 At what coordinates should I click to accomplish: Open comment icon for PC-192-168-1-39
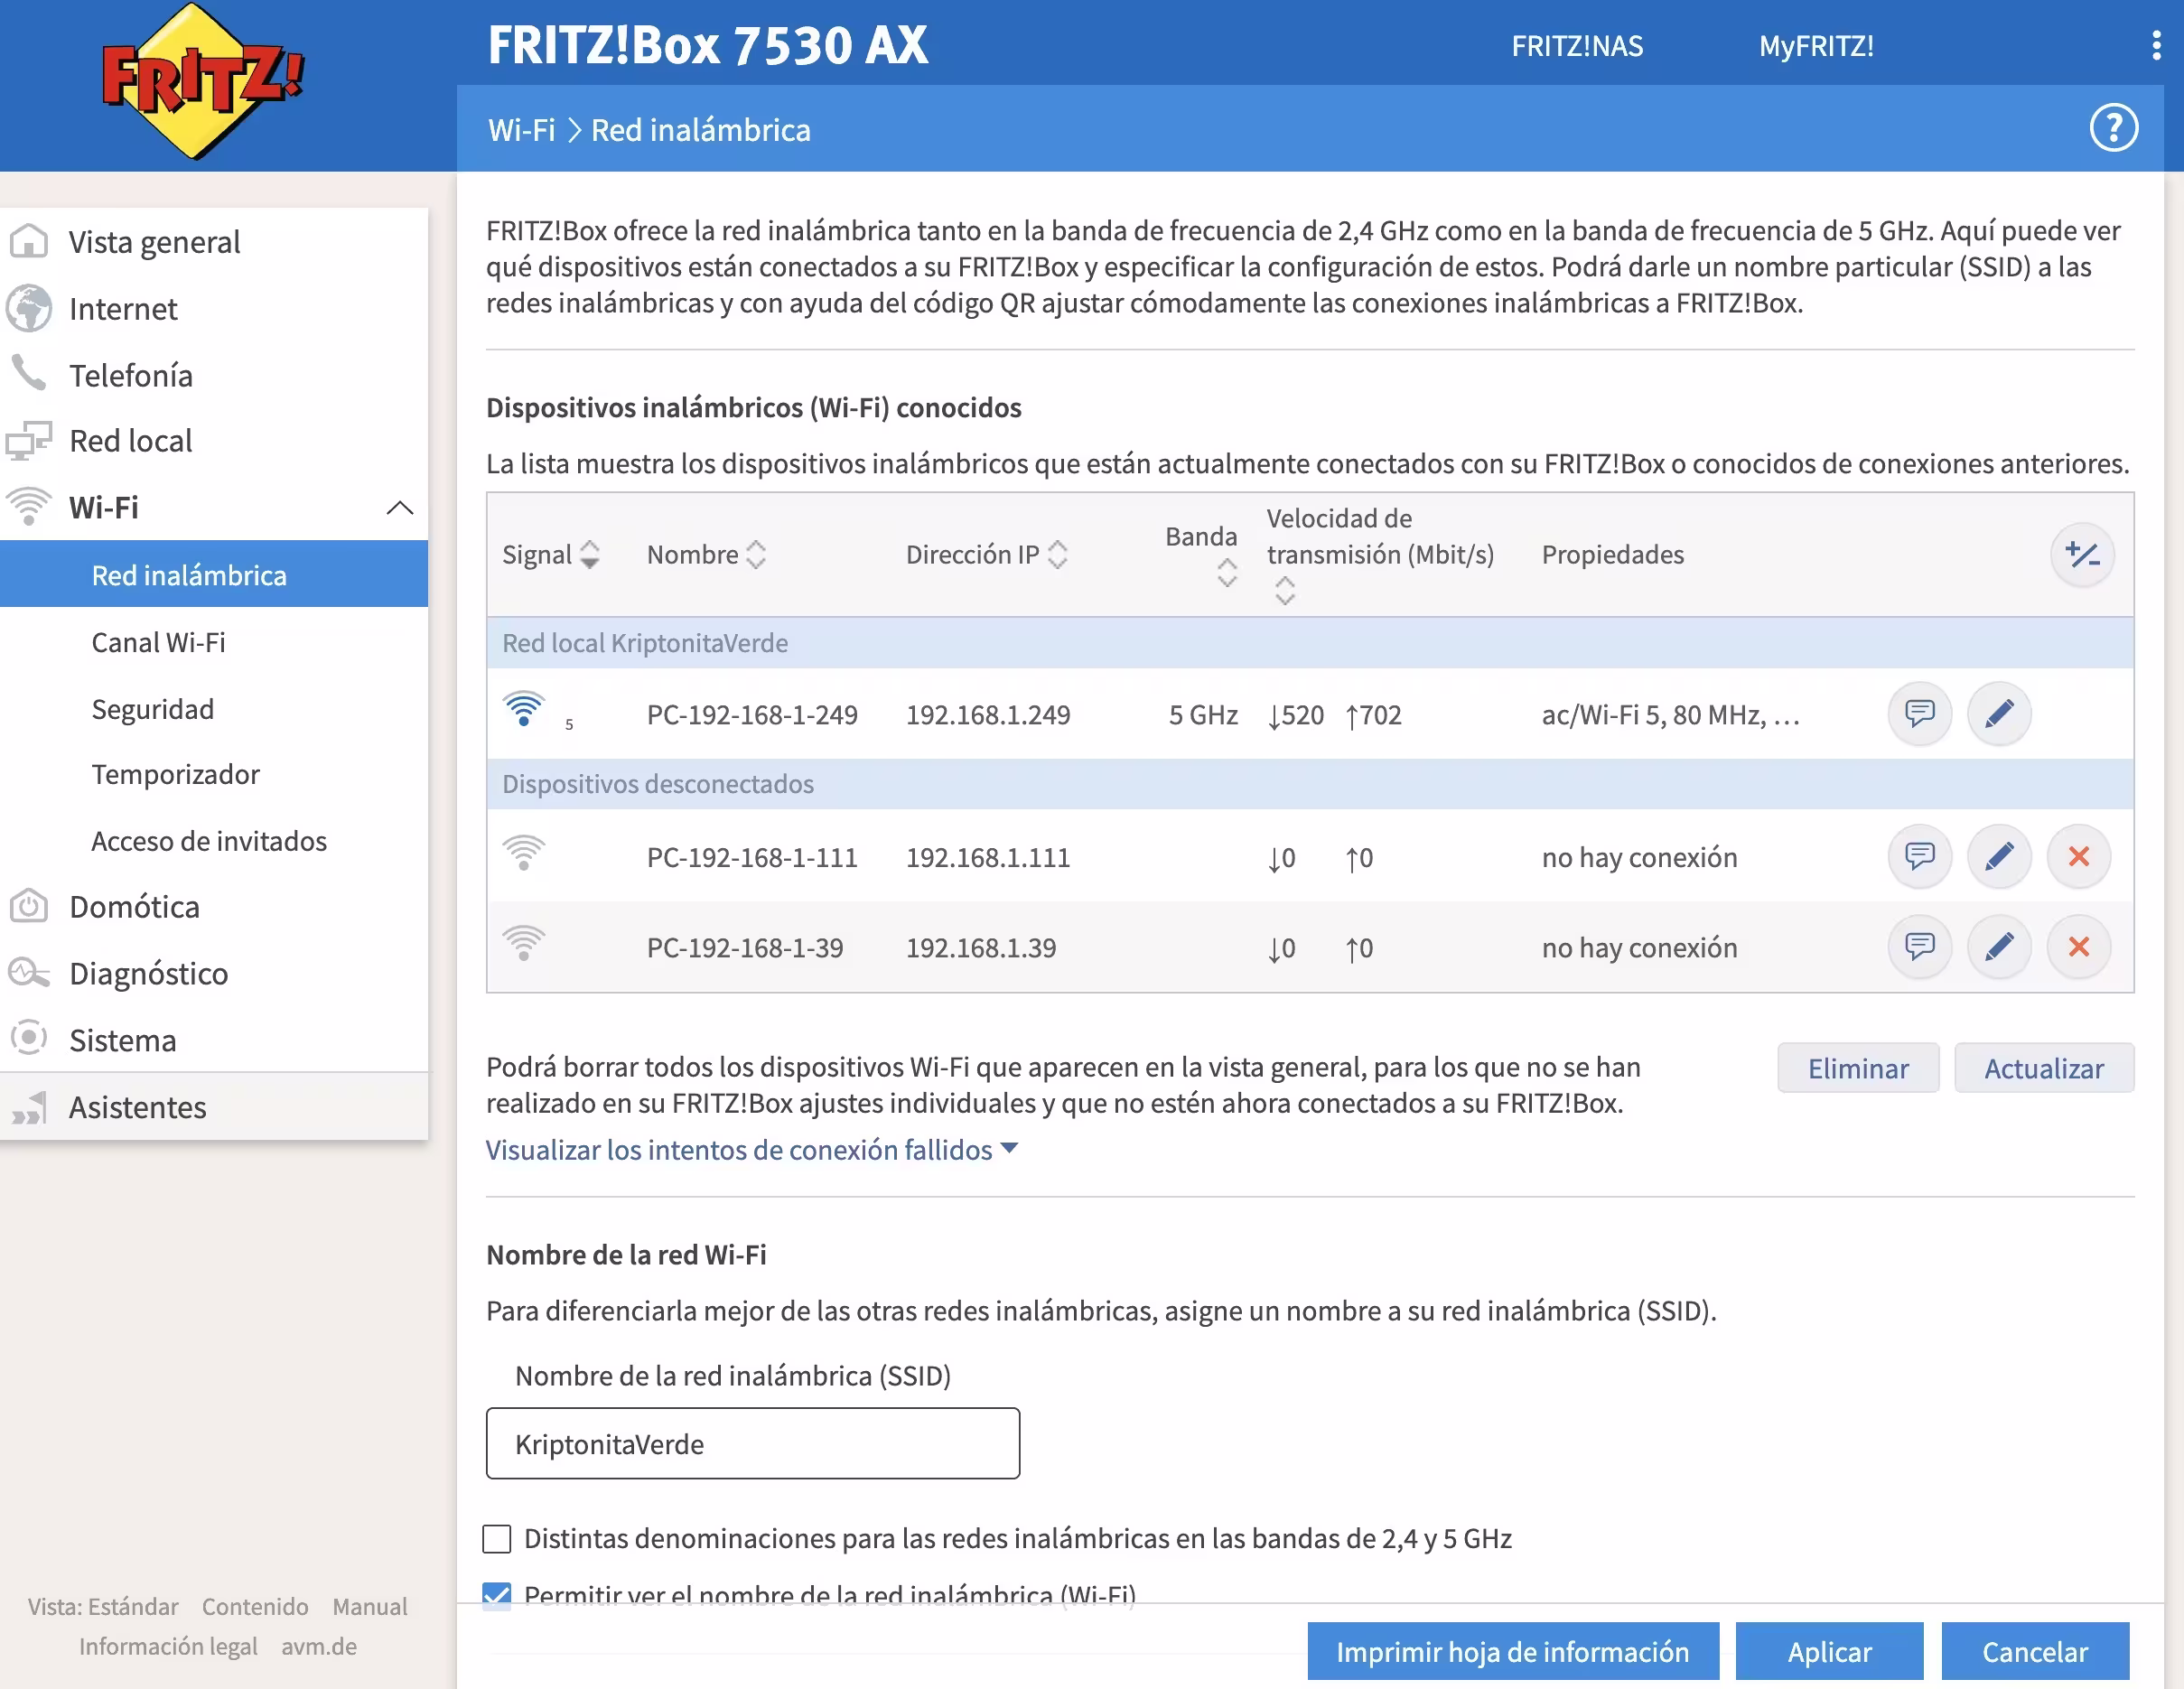1919,947
